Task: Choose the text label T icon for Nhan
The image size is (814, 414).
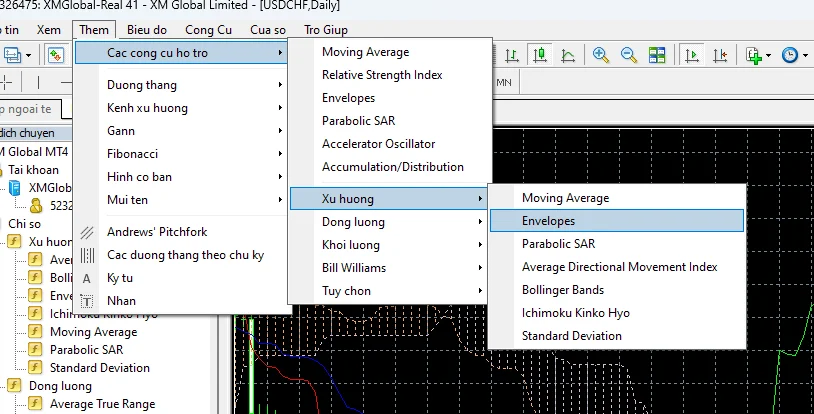Action: point(87,301)
